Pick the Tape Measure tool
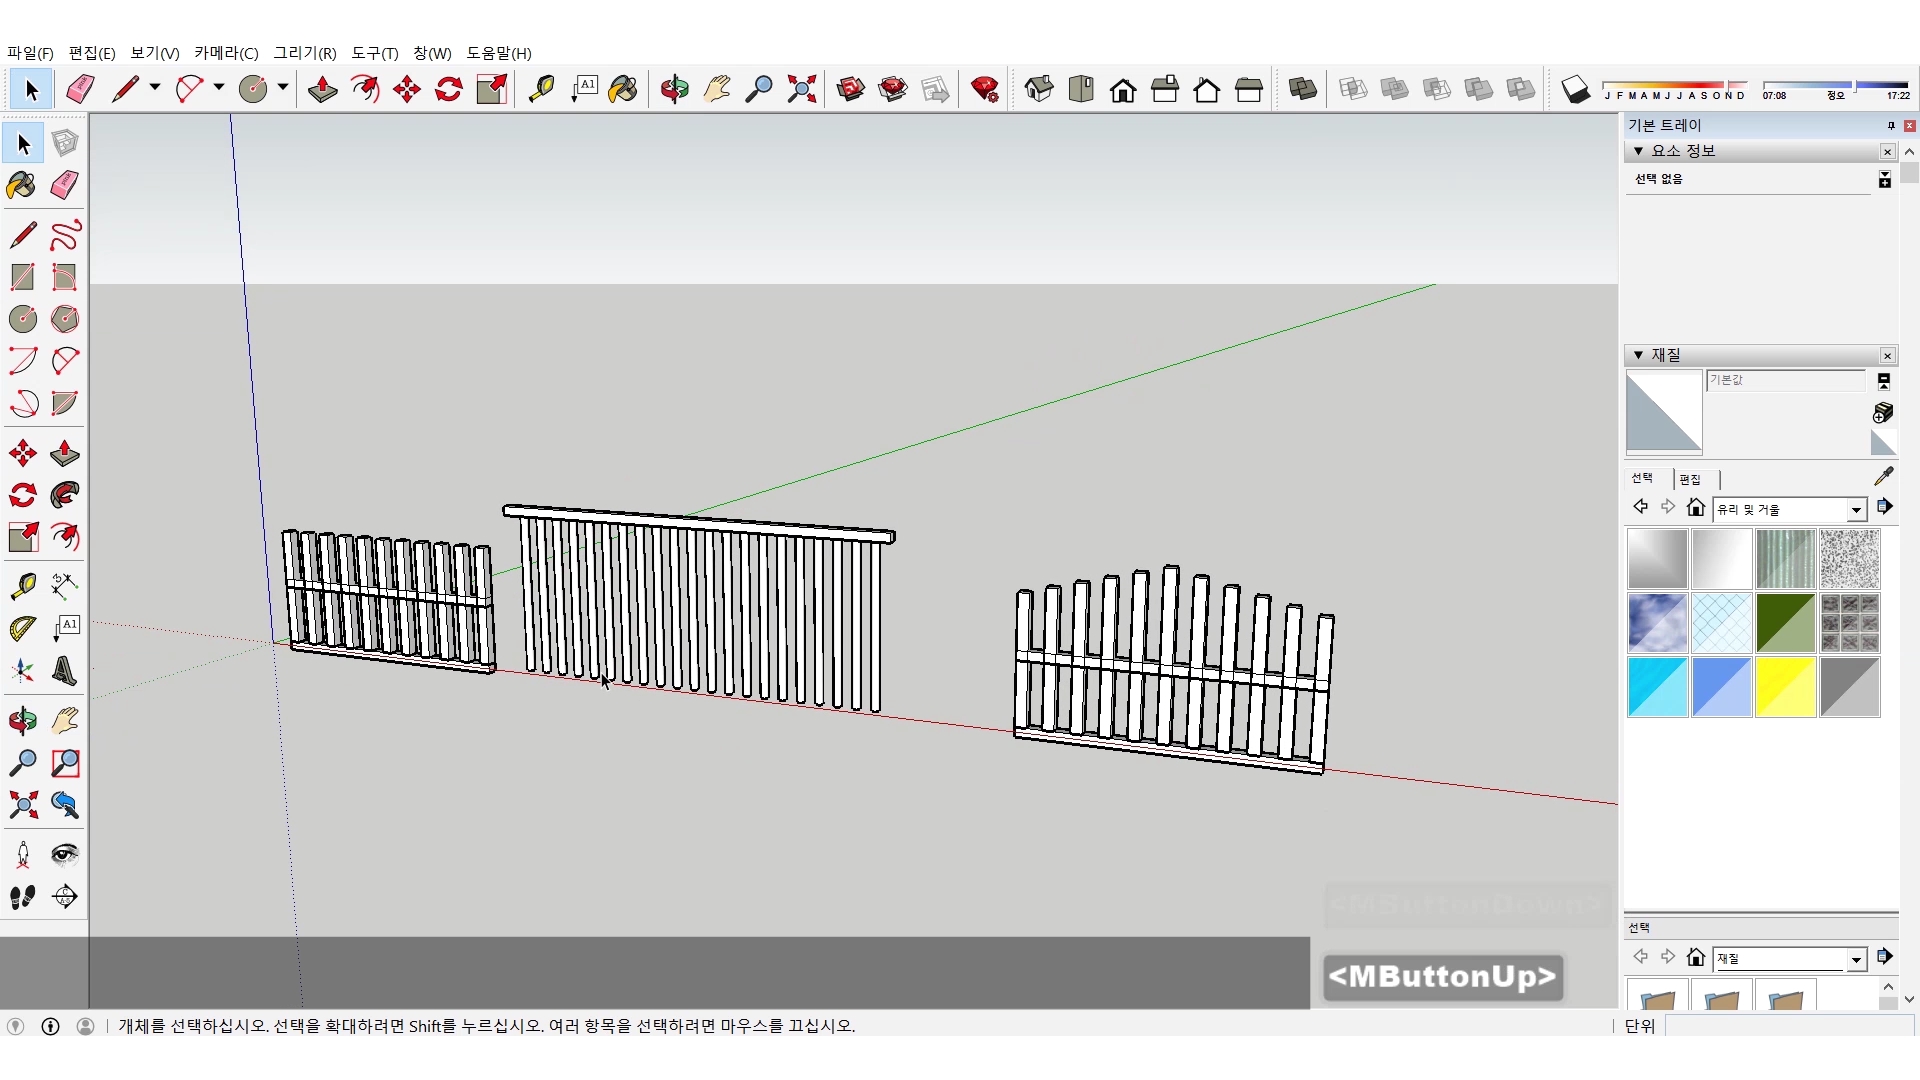1920x1080 pixels. click(x=22, y=586)
